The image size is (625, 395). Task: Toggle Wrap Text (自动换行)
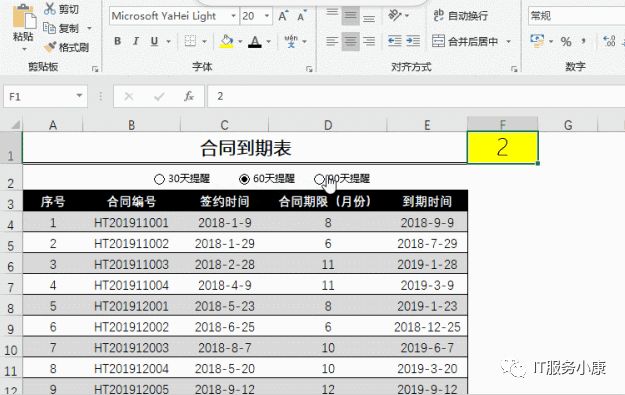(x=460, y=16)
